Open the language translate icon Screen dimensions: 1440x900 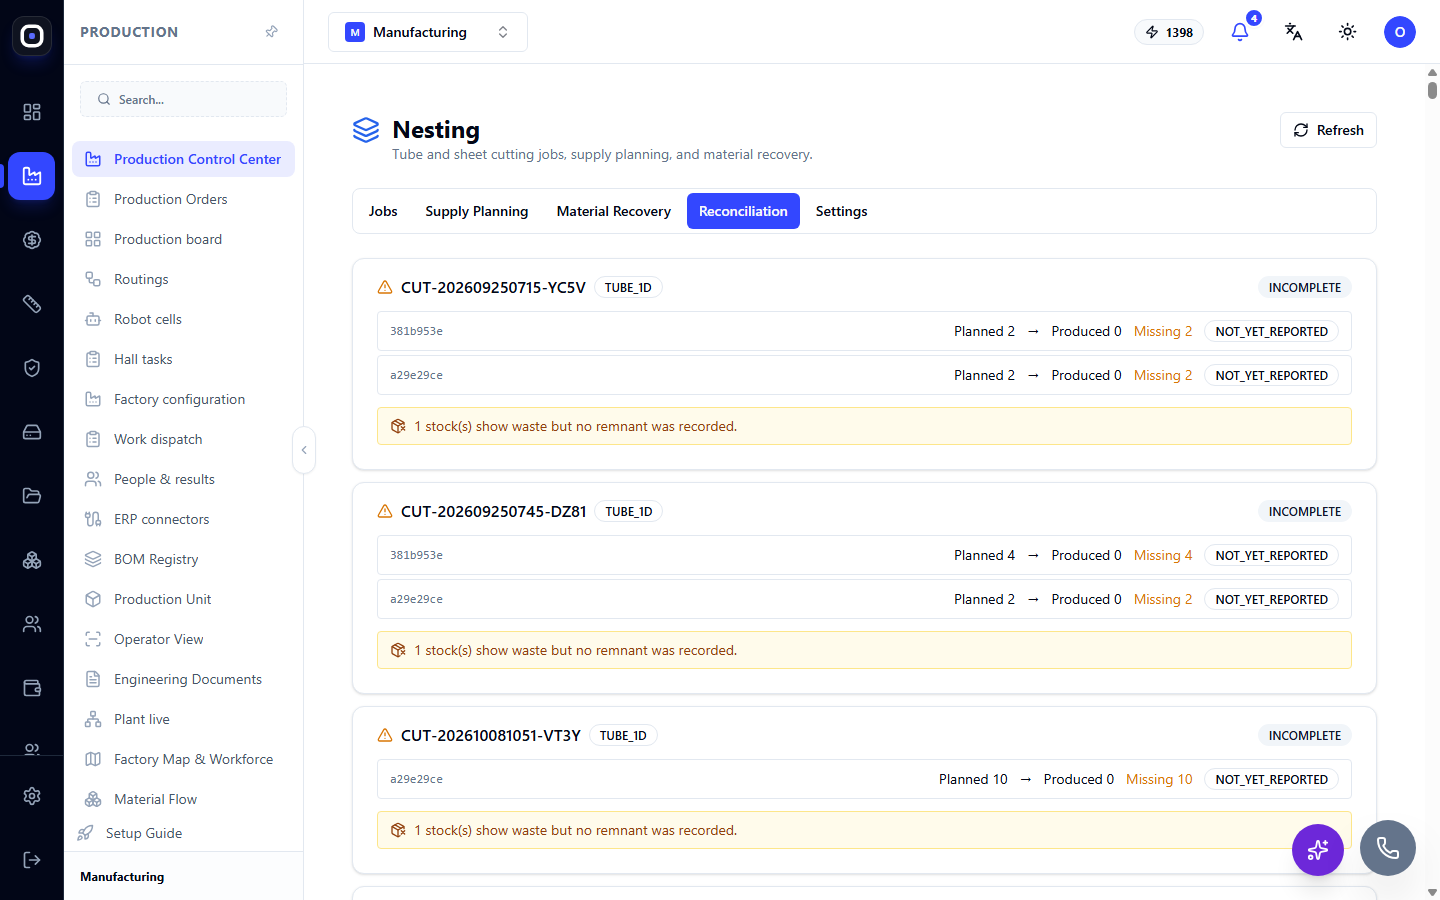coord(1294,32)
